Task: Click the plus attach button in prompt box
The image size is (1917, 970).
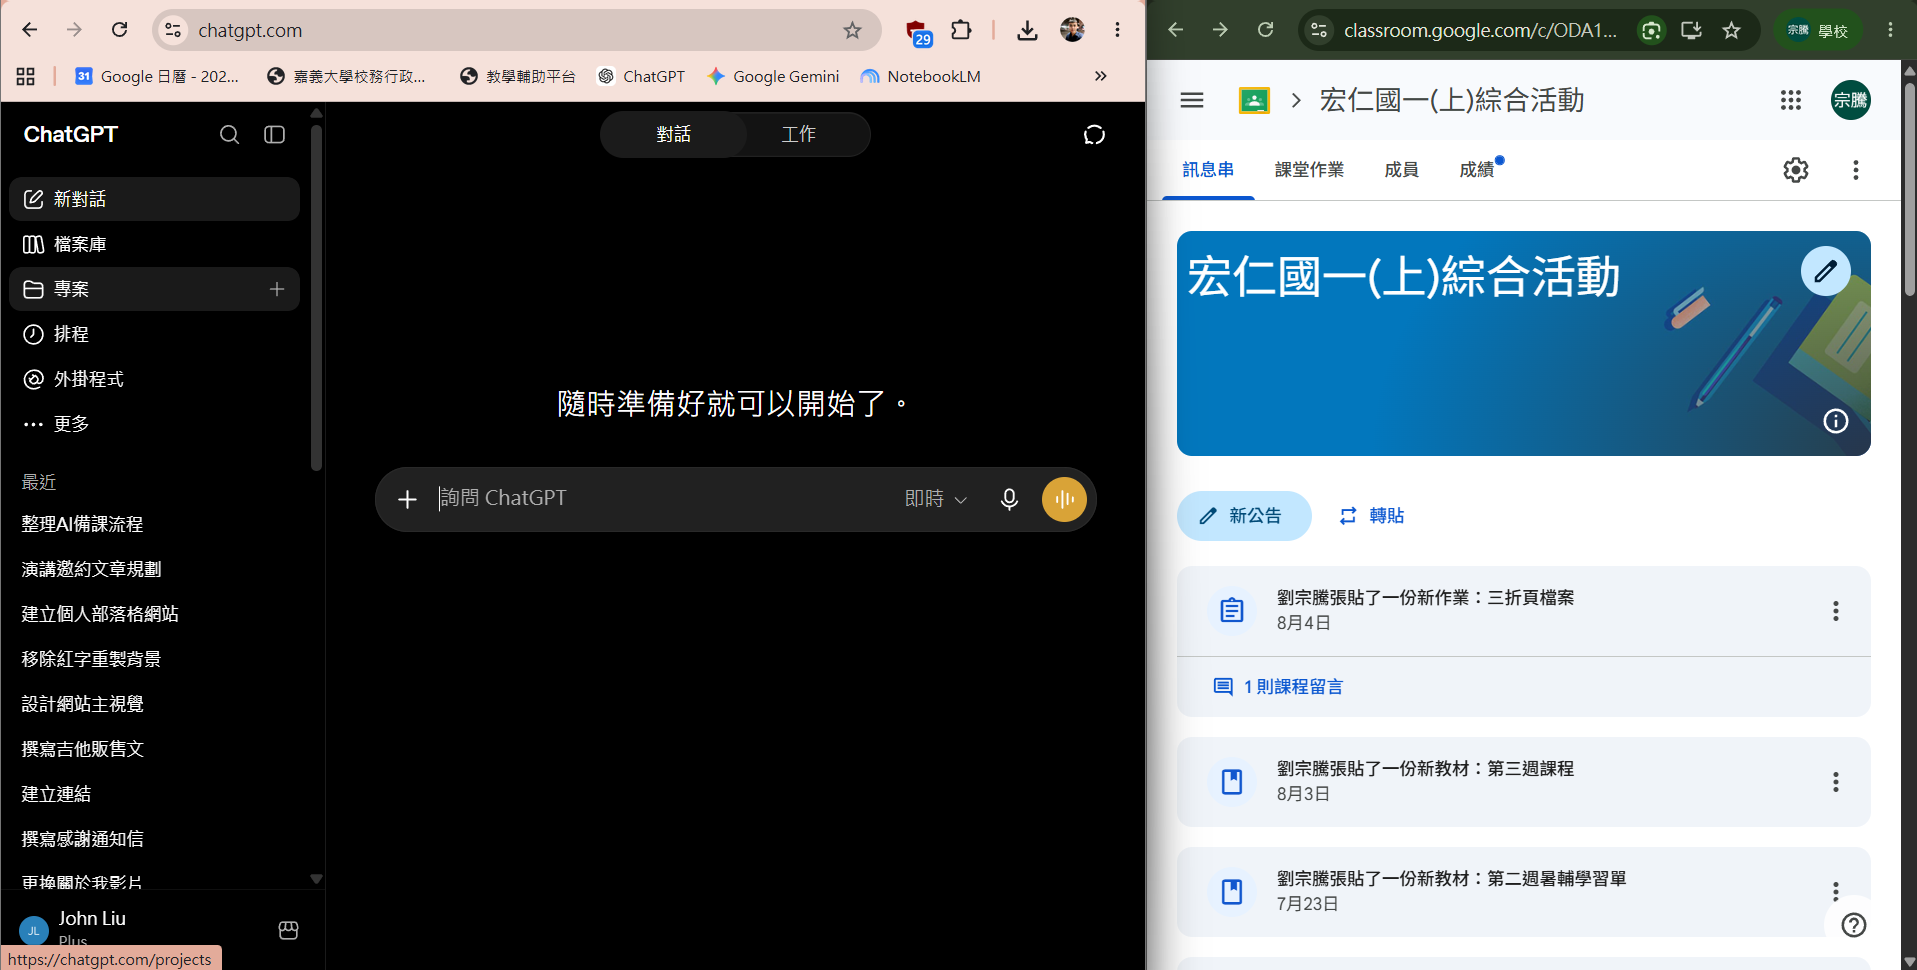Action: tap(407, 499)
